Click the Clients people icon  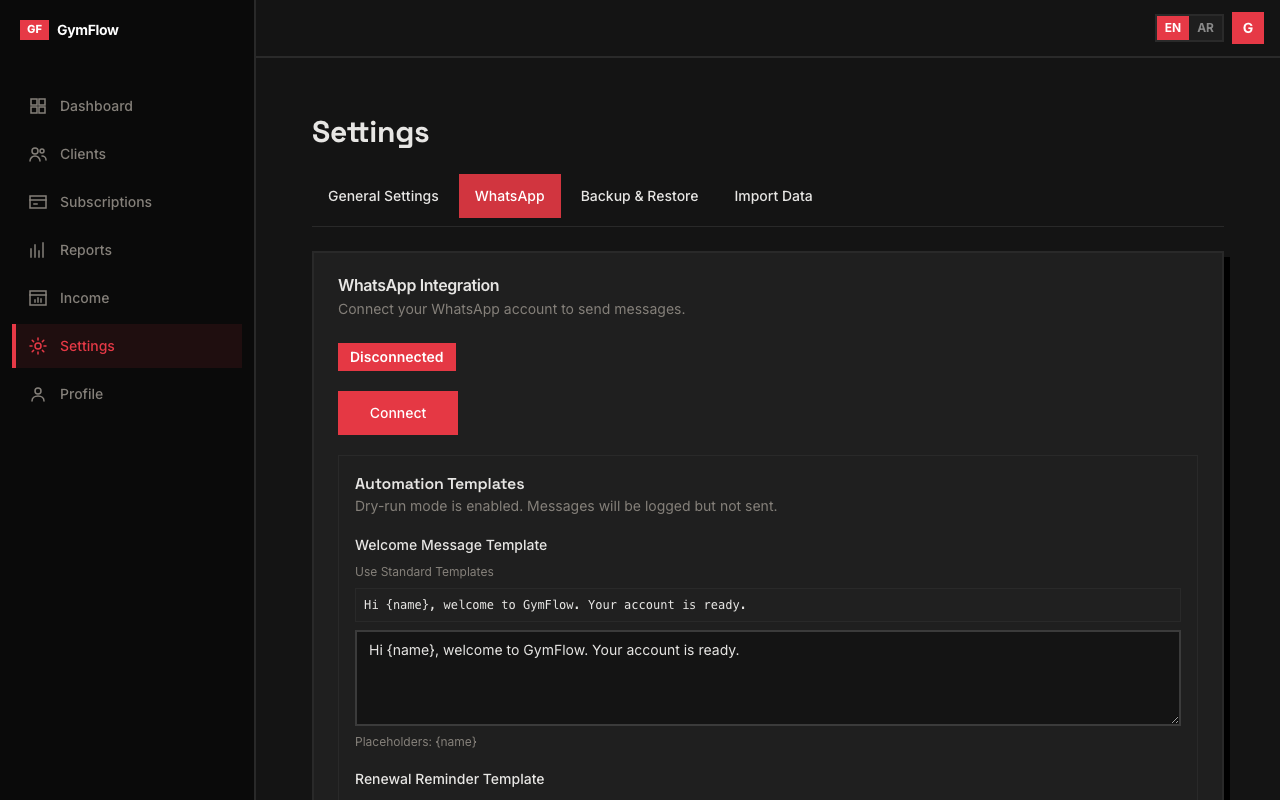point(38,154)
